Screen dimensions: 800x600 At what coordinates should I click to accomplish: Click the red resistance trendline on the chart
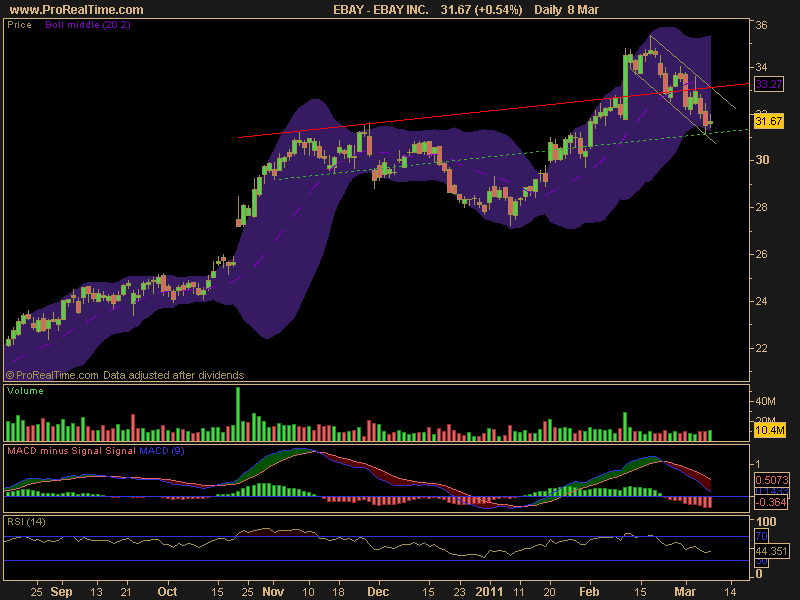[x=493, y=110]
